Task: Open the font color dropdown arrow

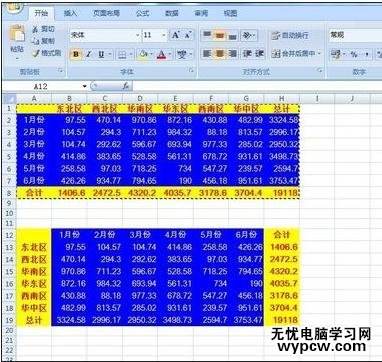Action: 170,54
